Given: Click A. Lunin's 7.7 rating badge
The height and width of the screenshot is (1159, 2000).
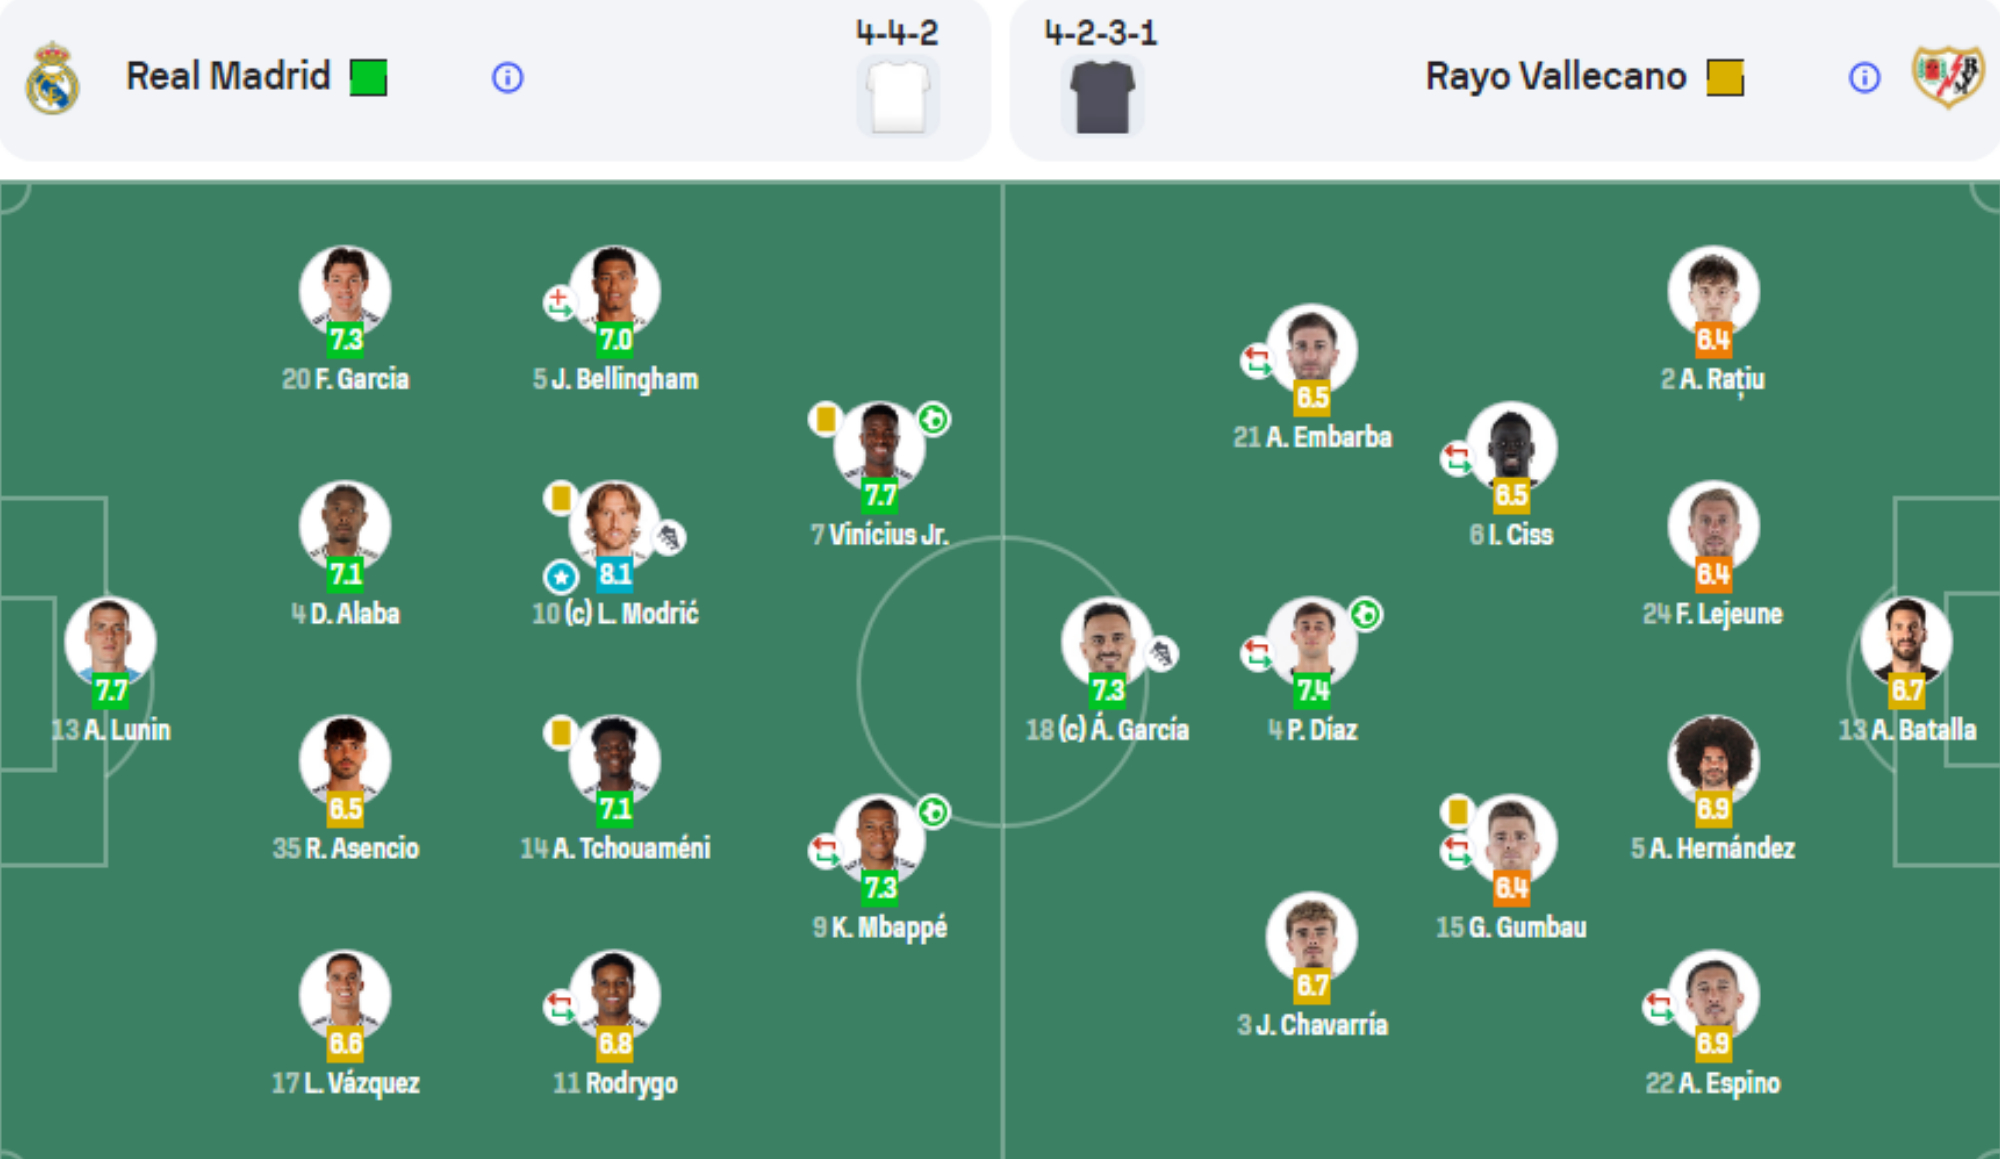Looking at the screenshot, I should 111,690.
